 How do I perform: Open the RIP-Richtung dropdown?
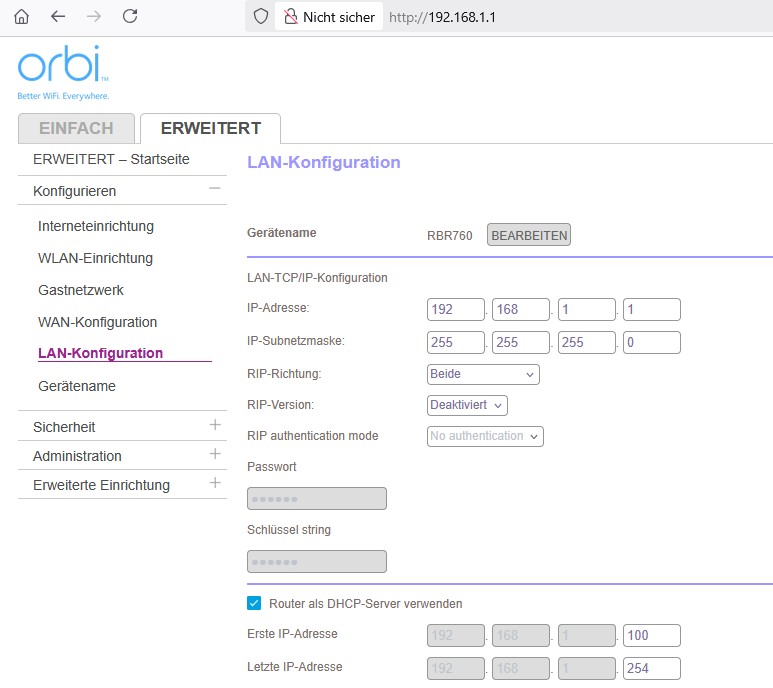(483, 374)
